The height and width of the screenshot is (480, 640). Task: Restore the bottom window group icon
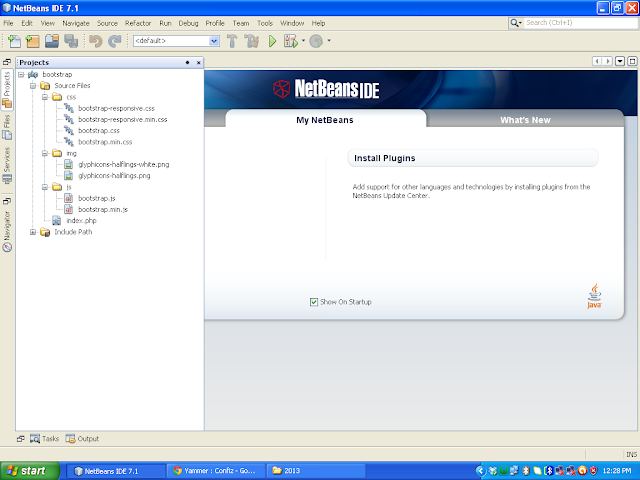(x=20, y=439)
